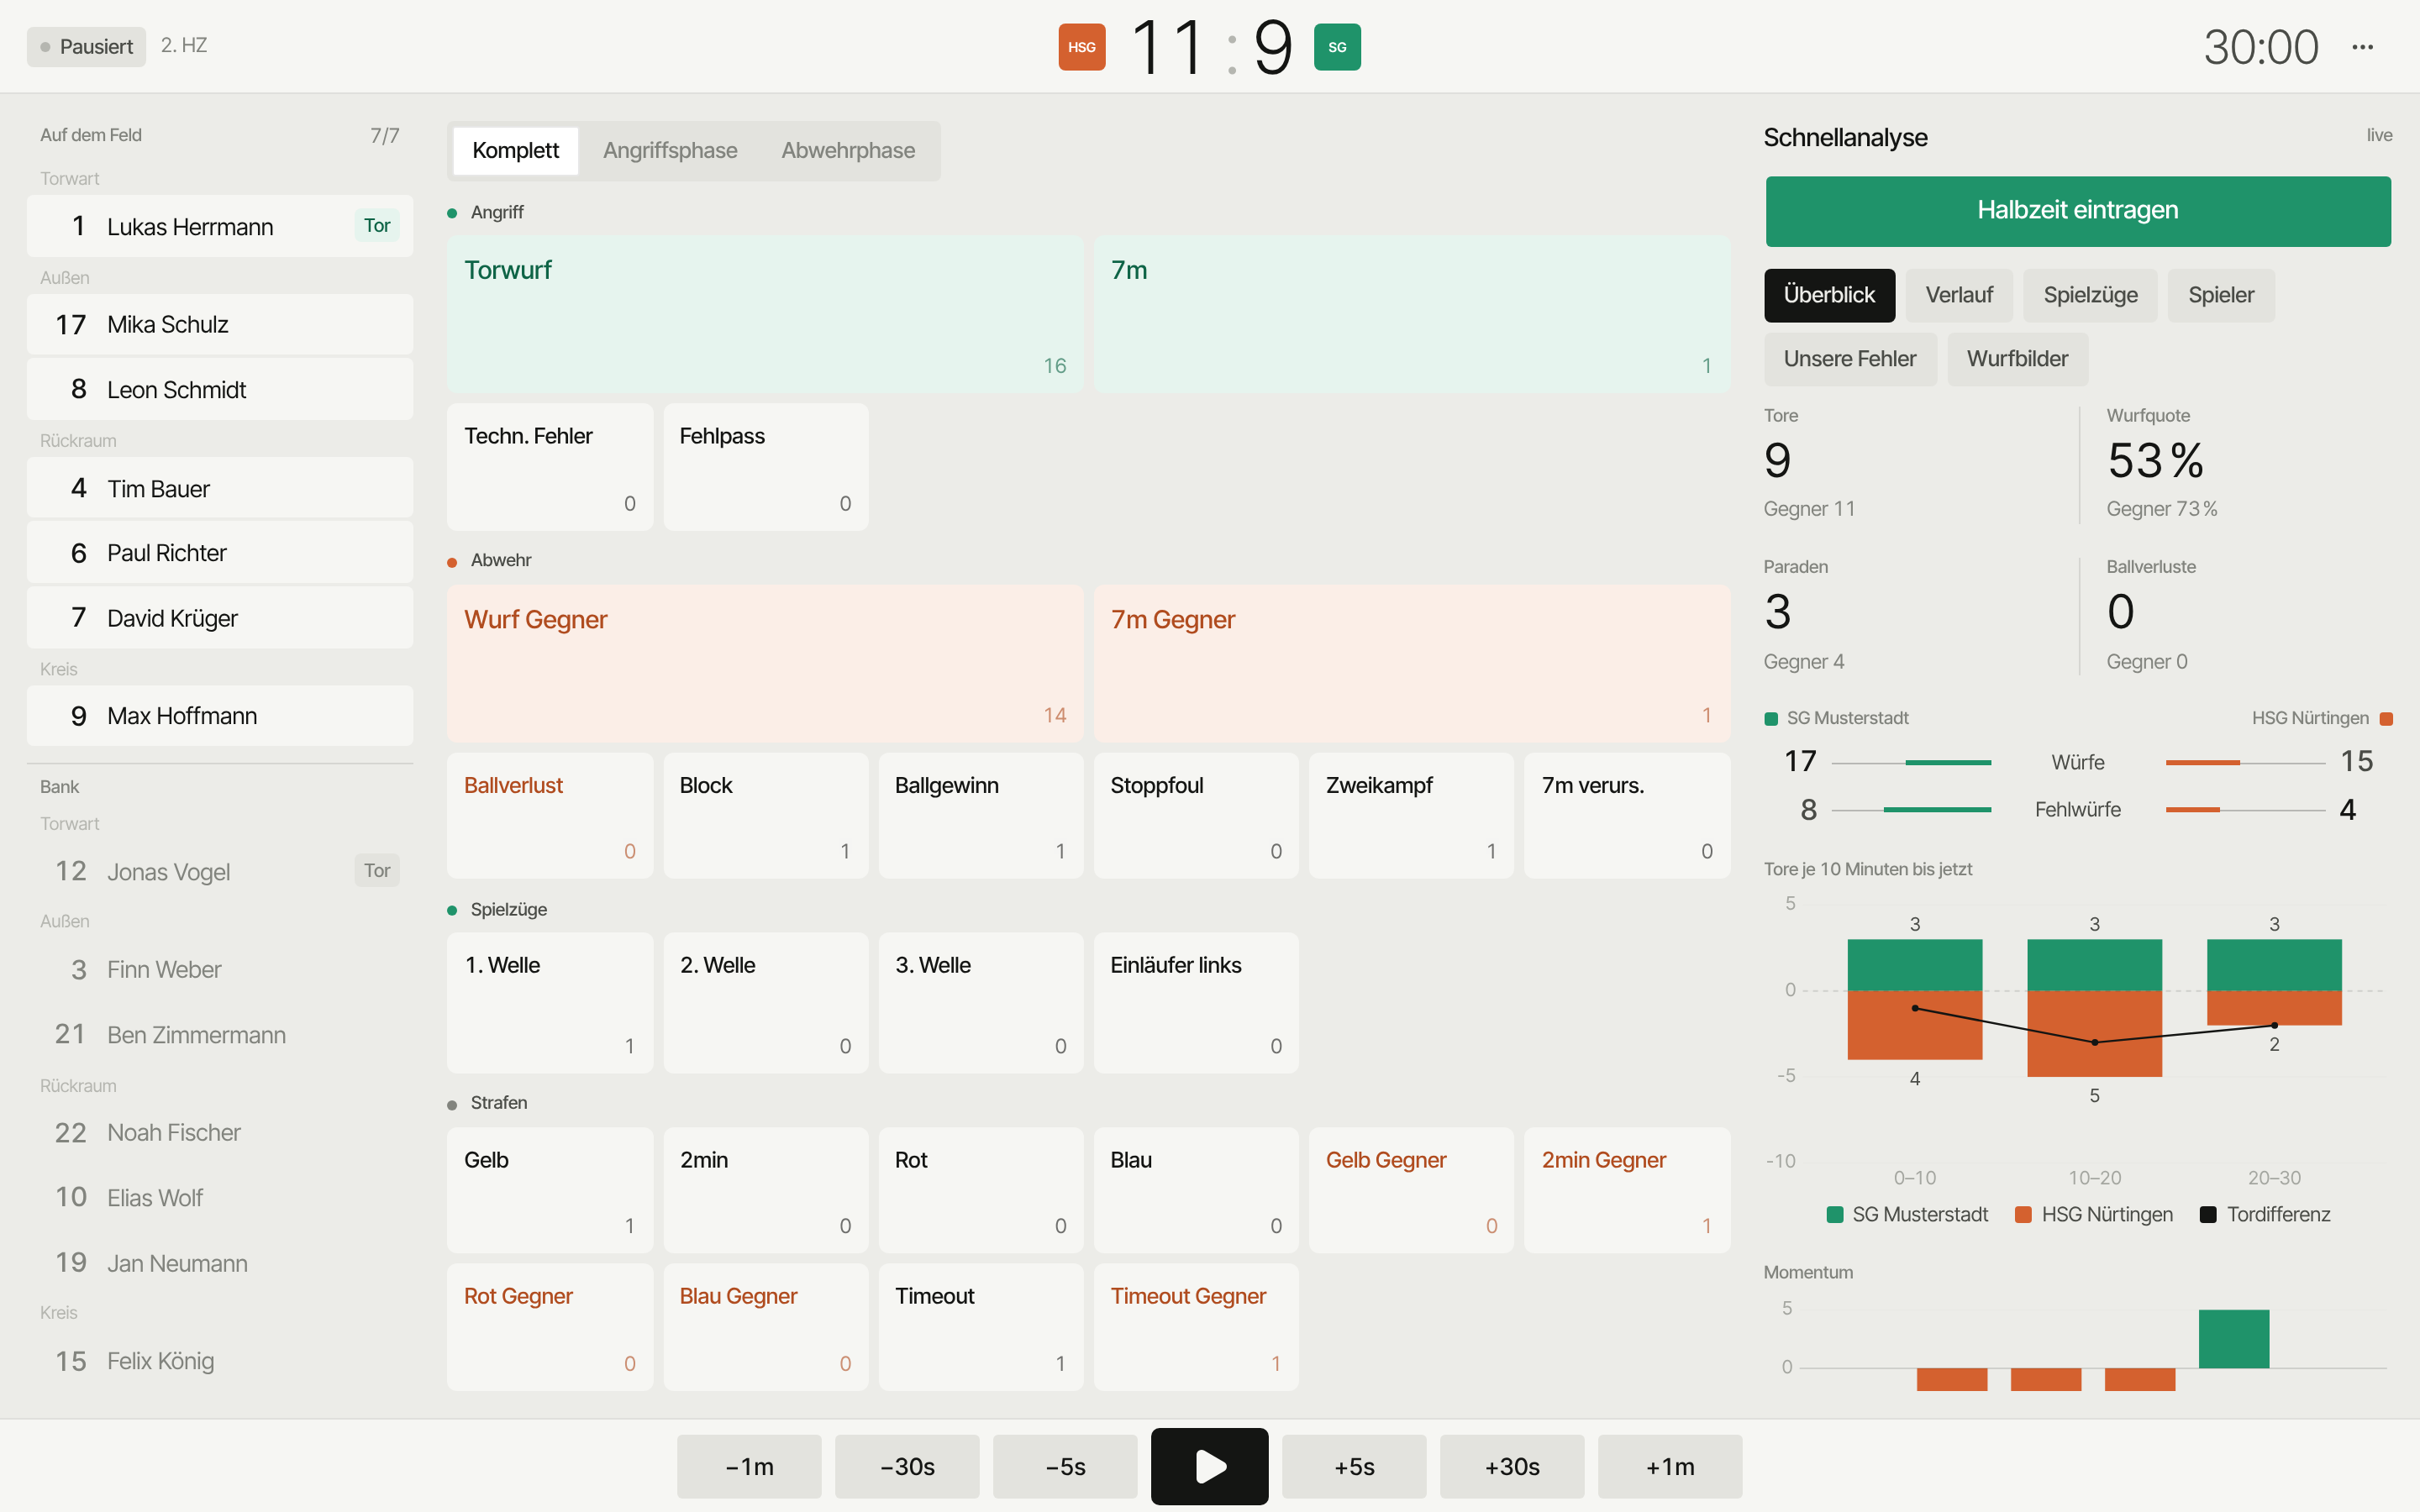This screenshot has height=1512, width=2420.
Task: Select goalkeeper Lukas Herrmann
Action: (x=220, y=226)
